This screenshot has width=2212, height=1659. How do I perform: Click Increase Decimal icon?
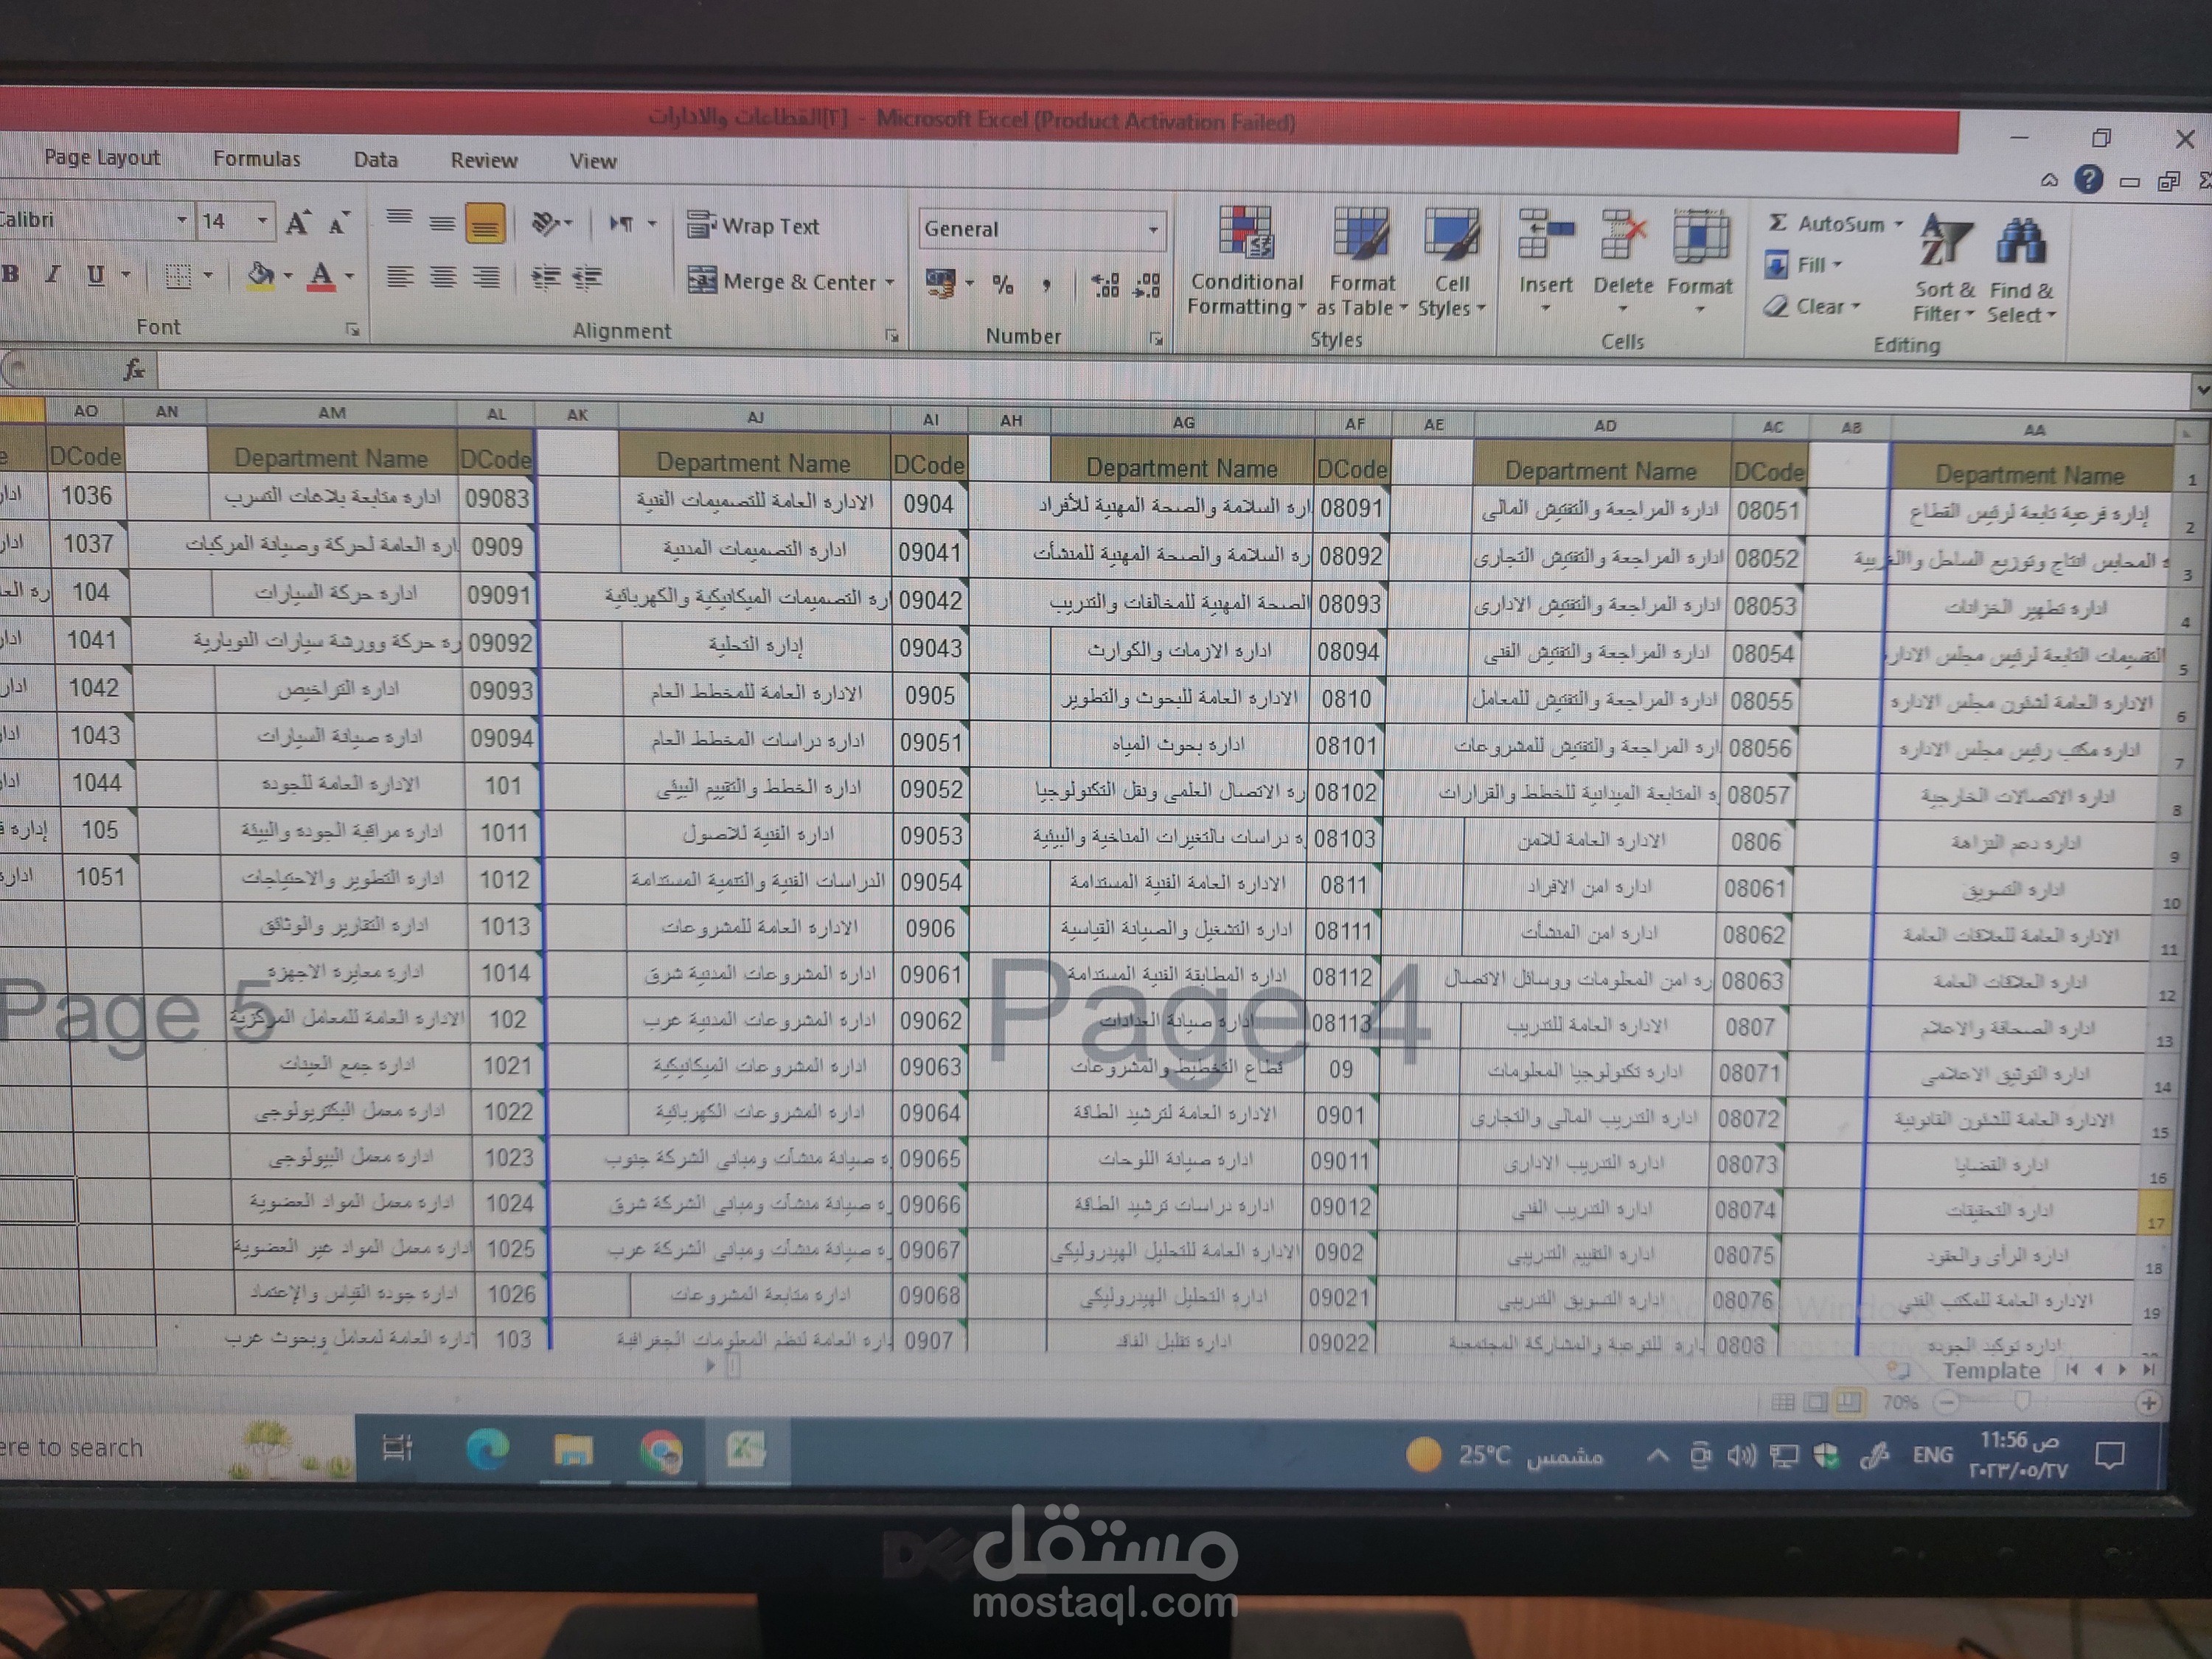1106,284
